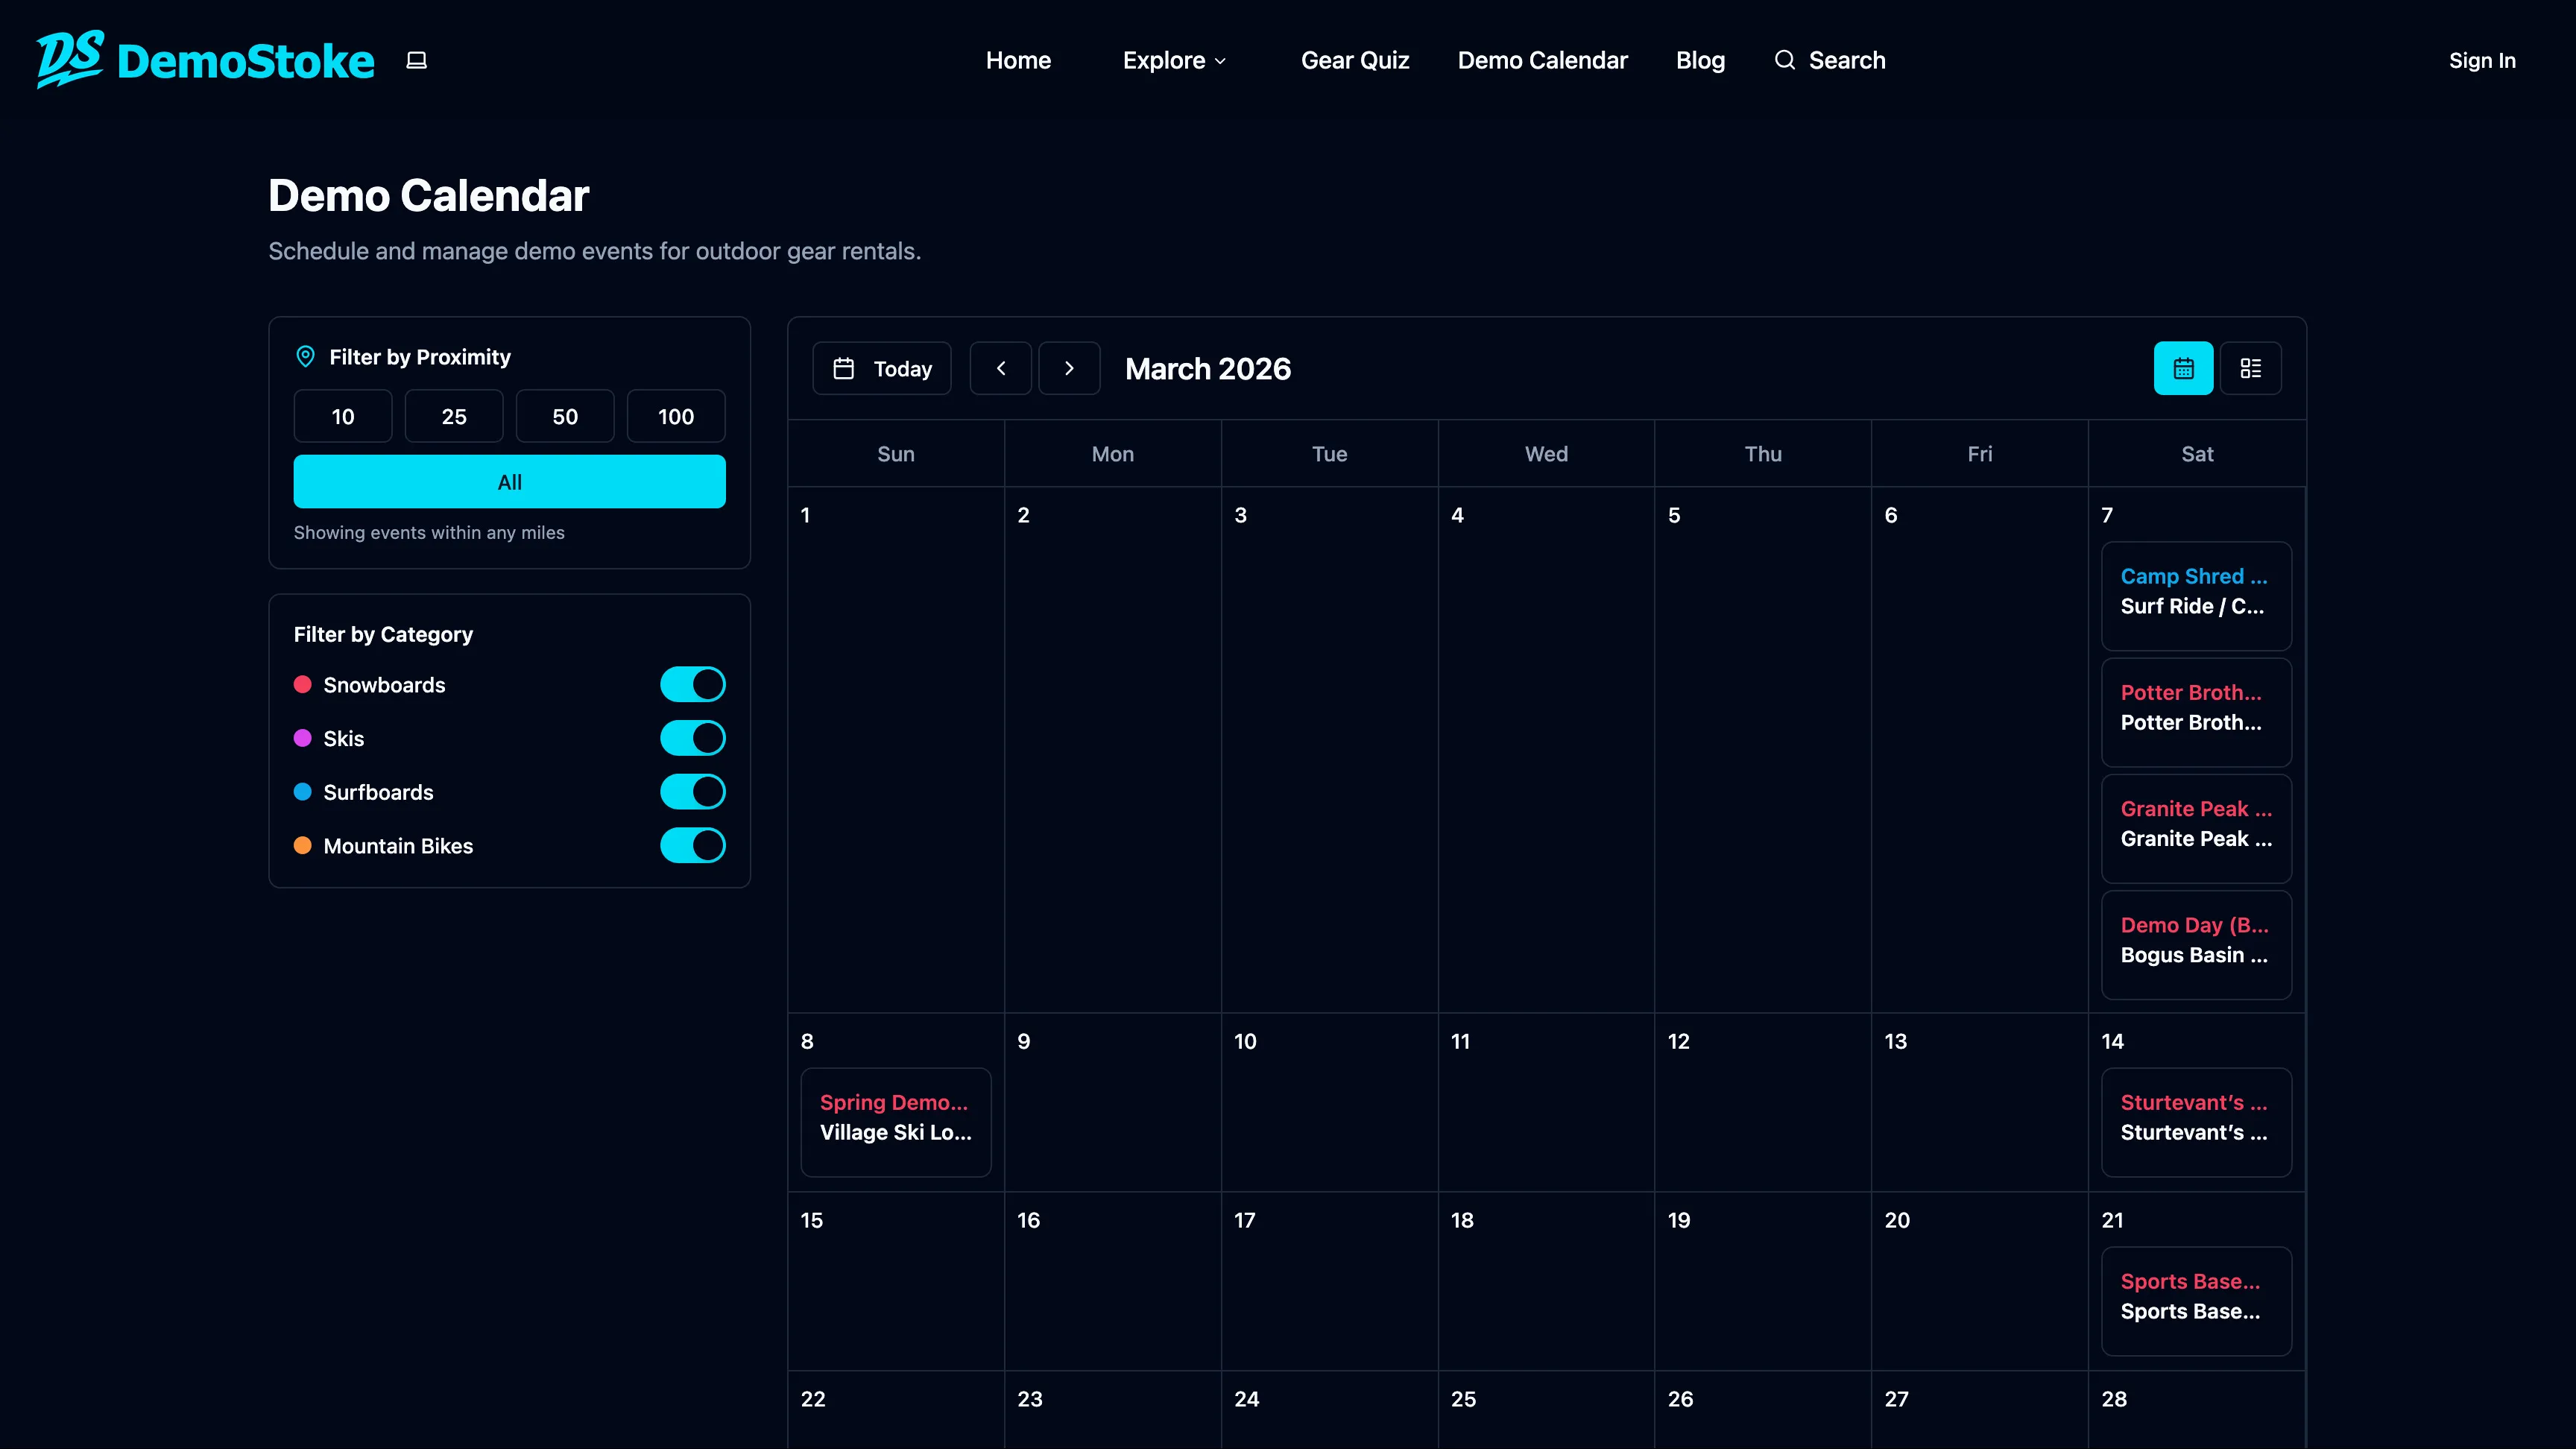Click the location pin beside Filter by Proximity
Viewport: 2576px width, 1449px height.
point(305,356)
